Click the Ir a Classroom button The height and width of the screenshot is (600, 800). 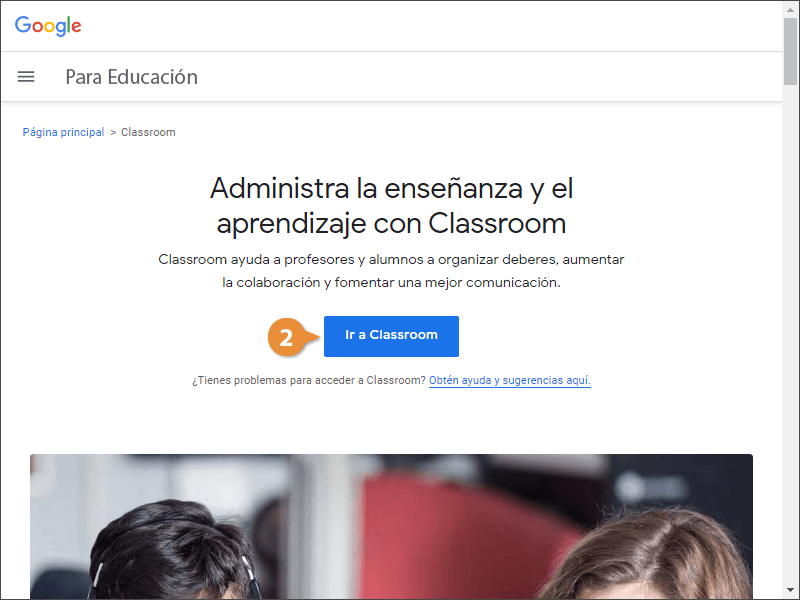(391, 336)
